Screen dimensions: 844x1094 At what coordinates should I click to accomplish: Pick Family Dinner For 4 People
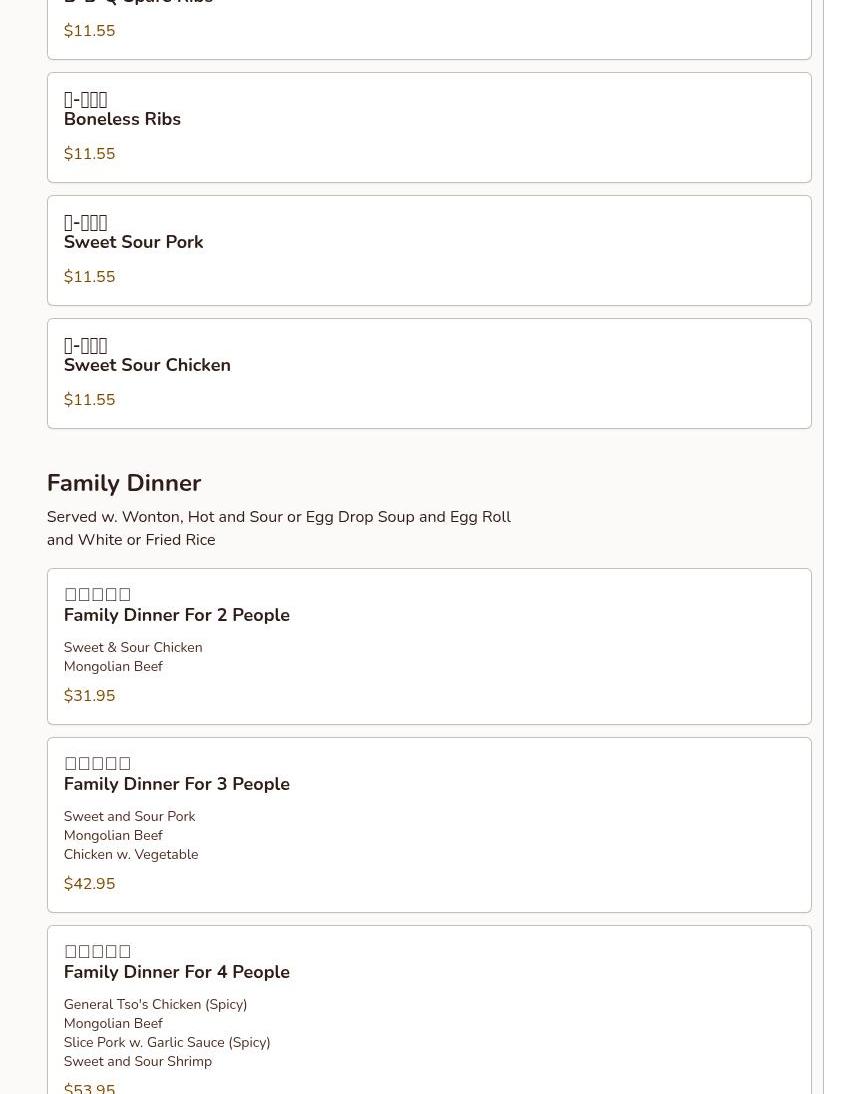pyautogui.click(x=176, y=973)
